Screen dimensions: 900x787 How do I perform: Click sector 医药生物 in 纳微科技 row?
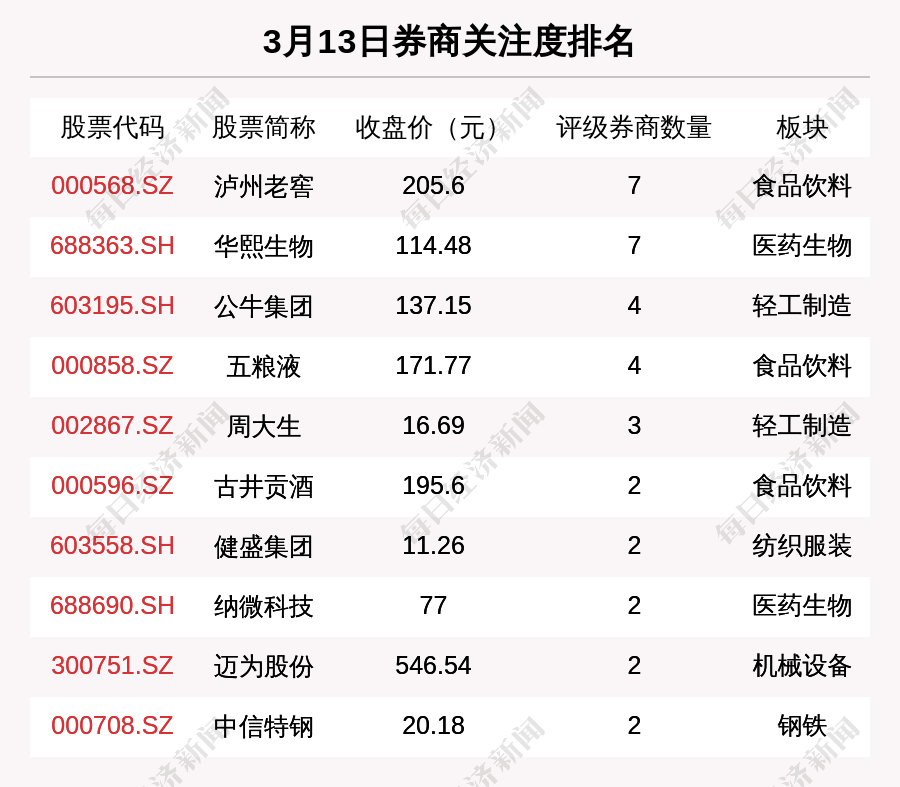[802, 606]
